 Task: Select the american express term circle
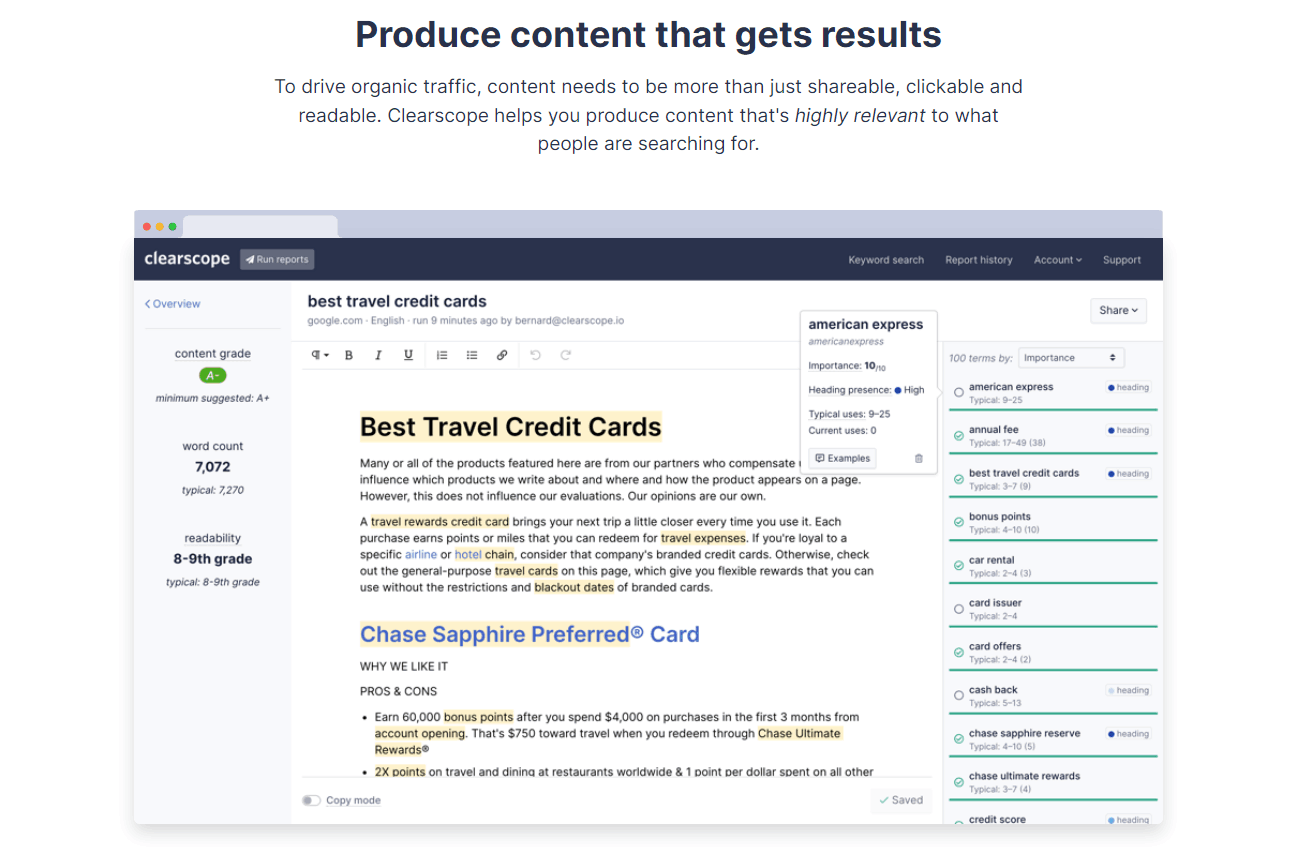(959, 393)
